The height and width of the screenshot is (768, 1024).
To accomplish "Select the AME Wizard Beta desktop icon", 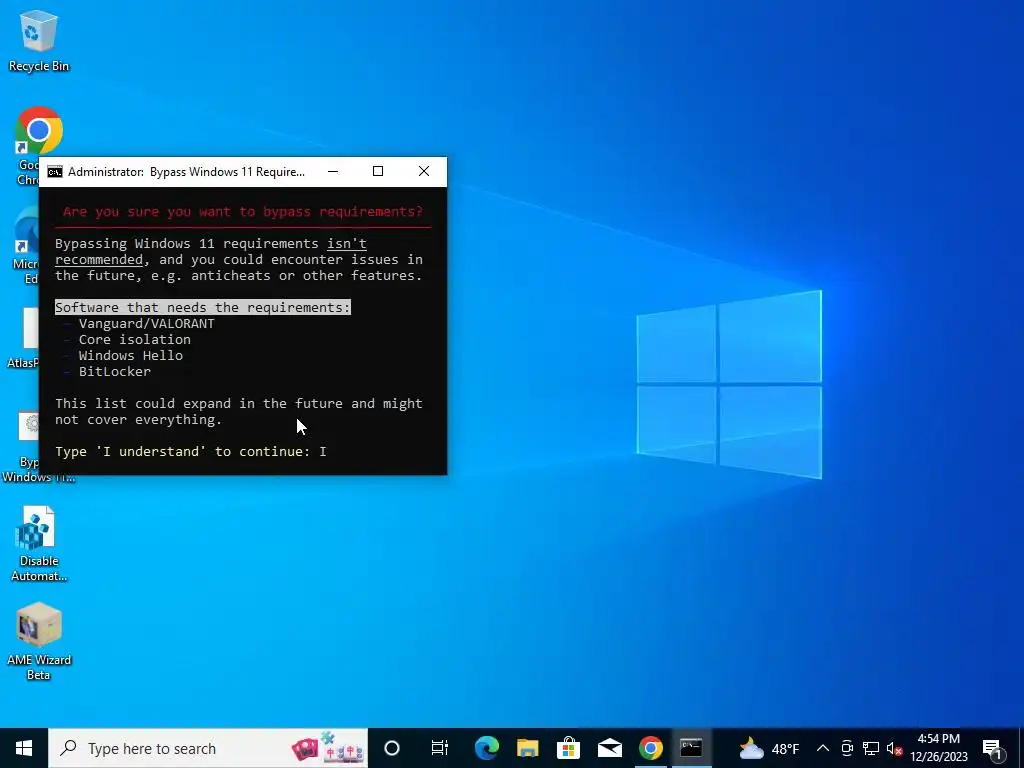I will click(x=39, y=641).
